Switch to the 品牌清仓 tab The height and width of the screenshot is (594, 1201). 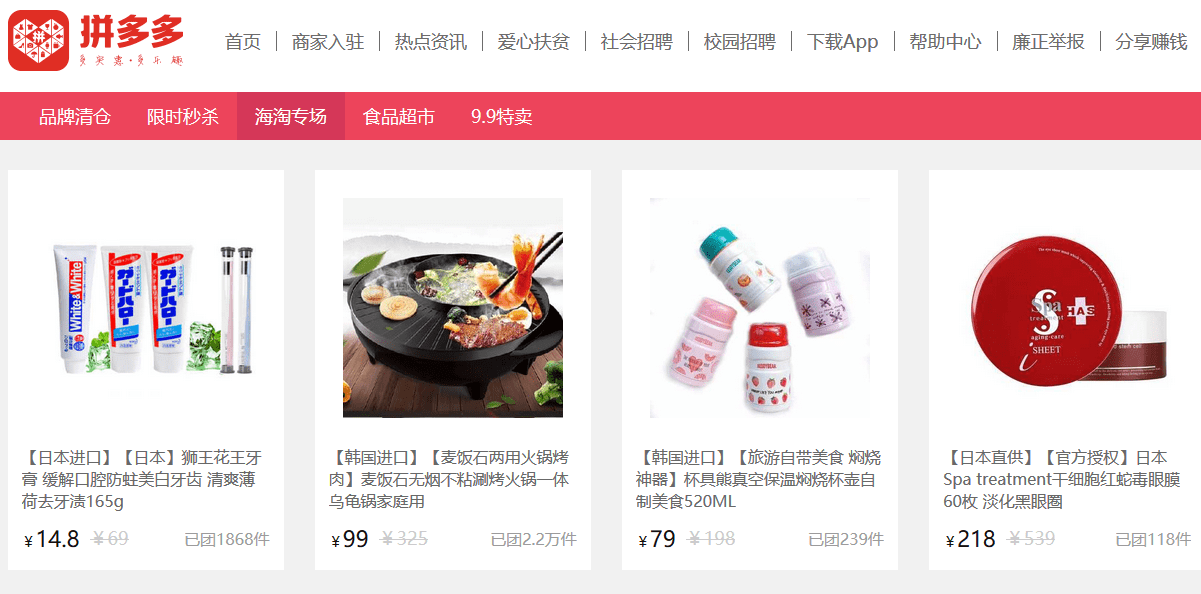tap(75, 116)
